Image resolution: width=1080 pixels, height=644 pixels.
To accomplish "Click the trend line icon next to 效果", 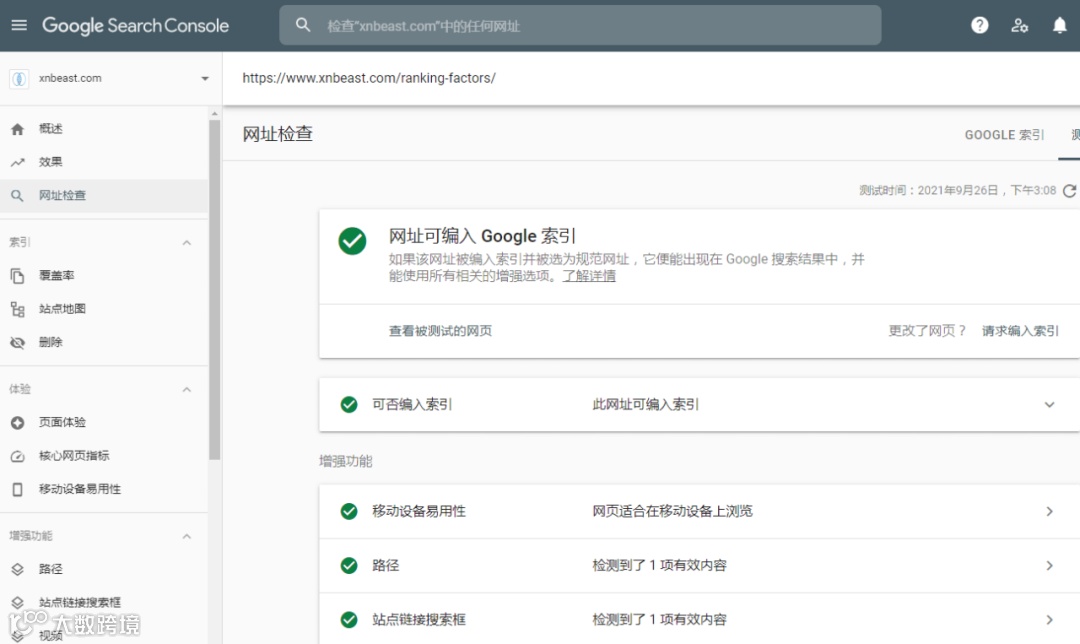I will (x=17, y=163).
